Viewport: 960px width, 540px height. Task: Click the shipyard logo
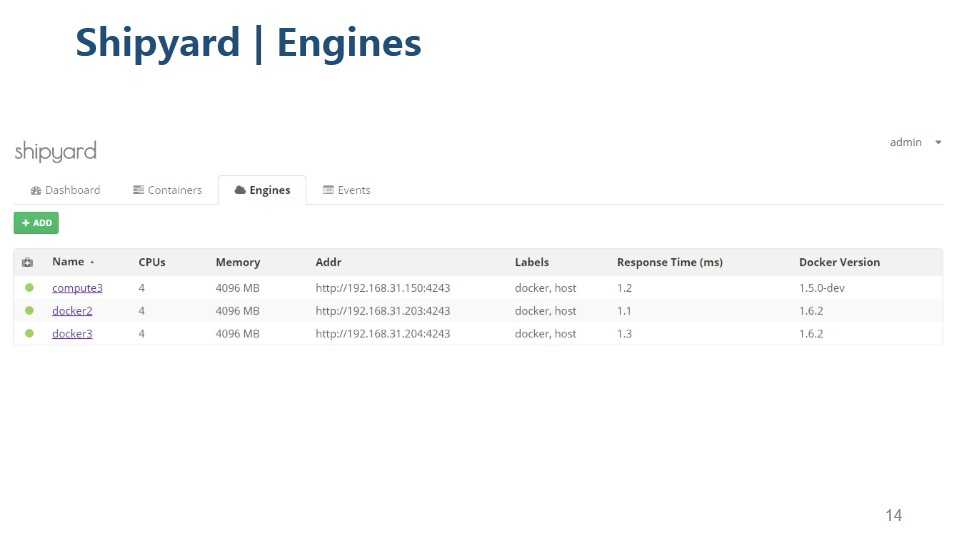[x=56, y=151]
